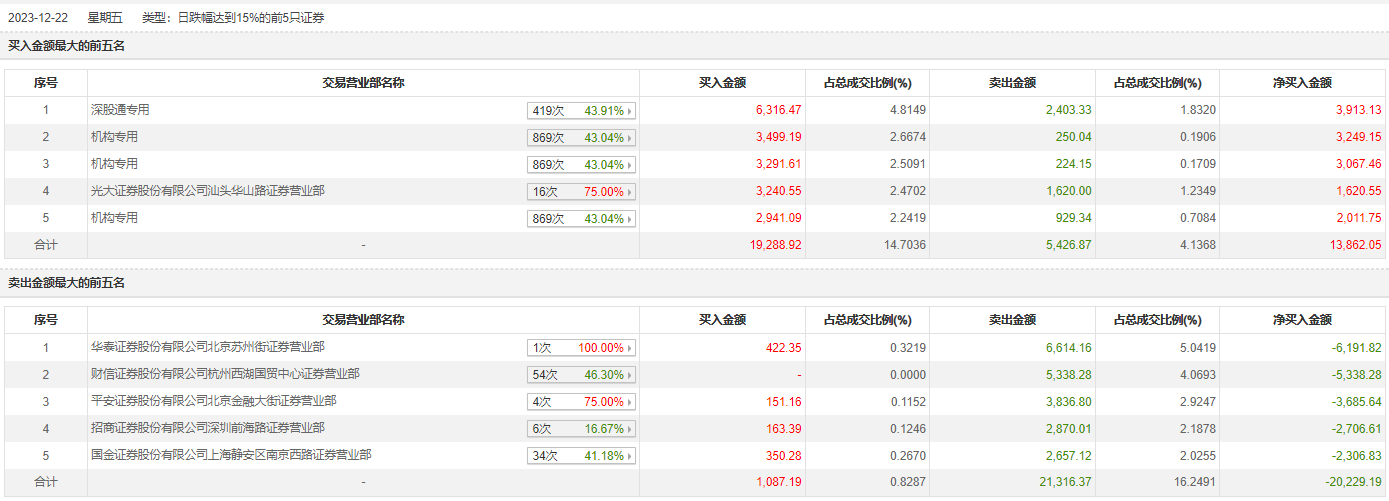
Task: Open 平安证券北京金融大街证券营业部 link
Action: [x=213, y=401]
